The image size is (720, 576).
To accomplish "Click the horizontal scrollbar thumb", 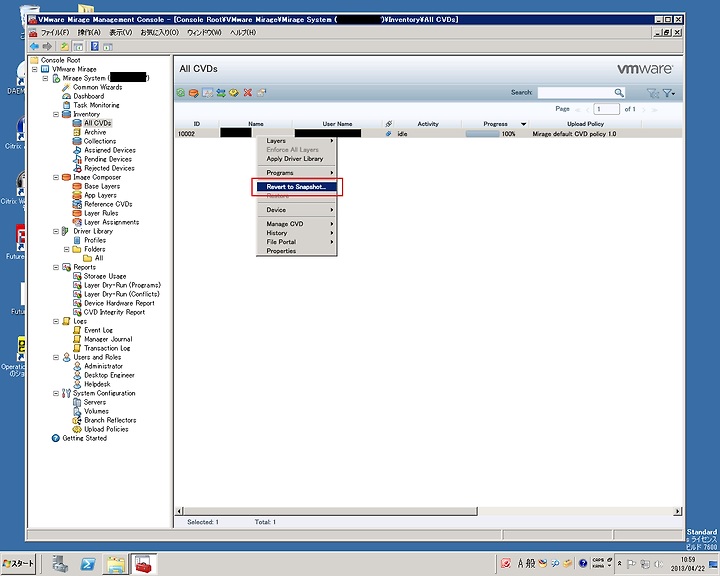I will pyautogui.click(x=331, y=511).
